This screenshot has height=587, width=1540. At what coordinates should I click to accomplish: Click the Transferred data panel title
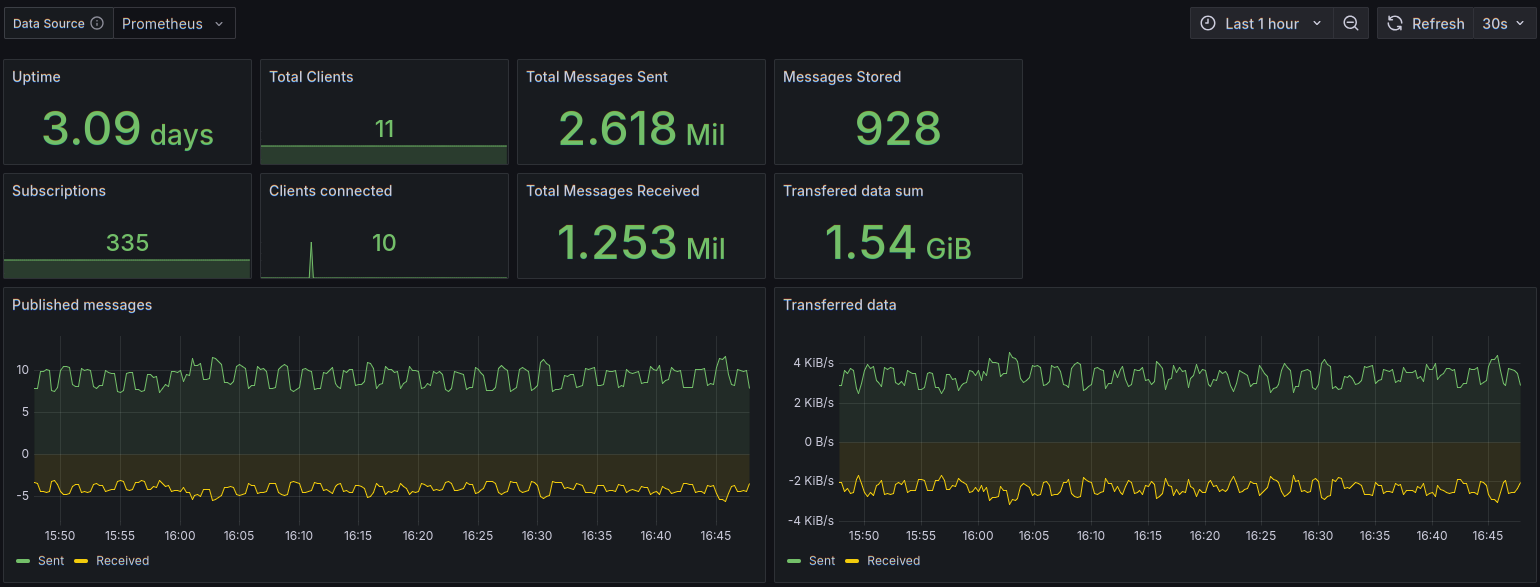pyautogui.click(x=840, y=305)
